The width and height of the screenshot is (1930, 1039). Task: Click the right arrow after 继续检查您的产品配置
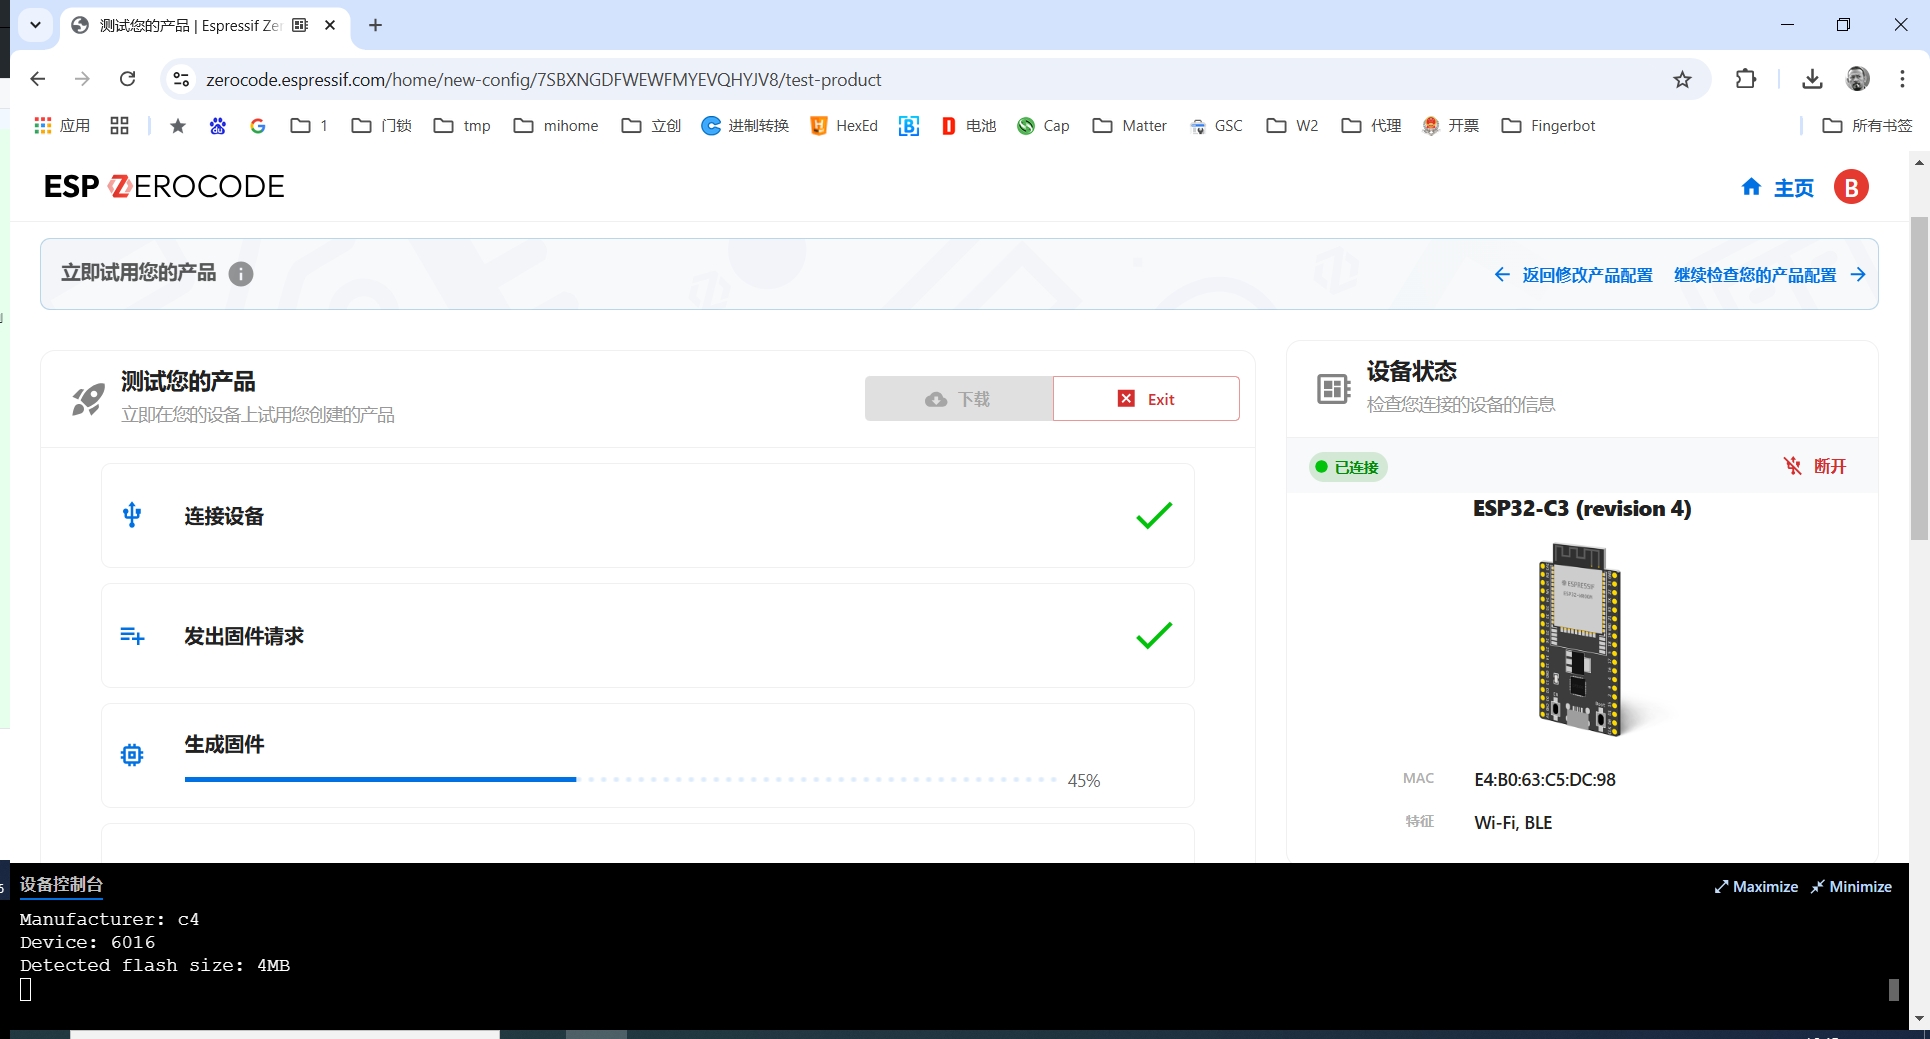coord(1858,275)
